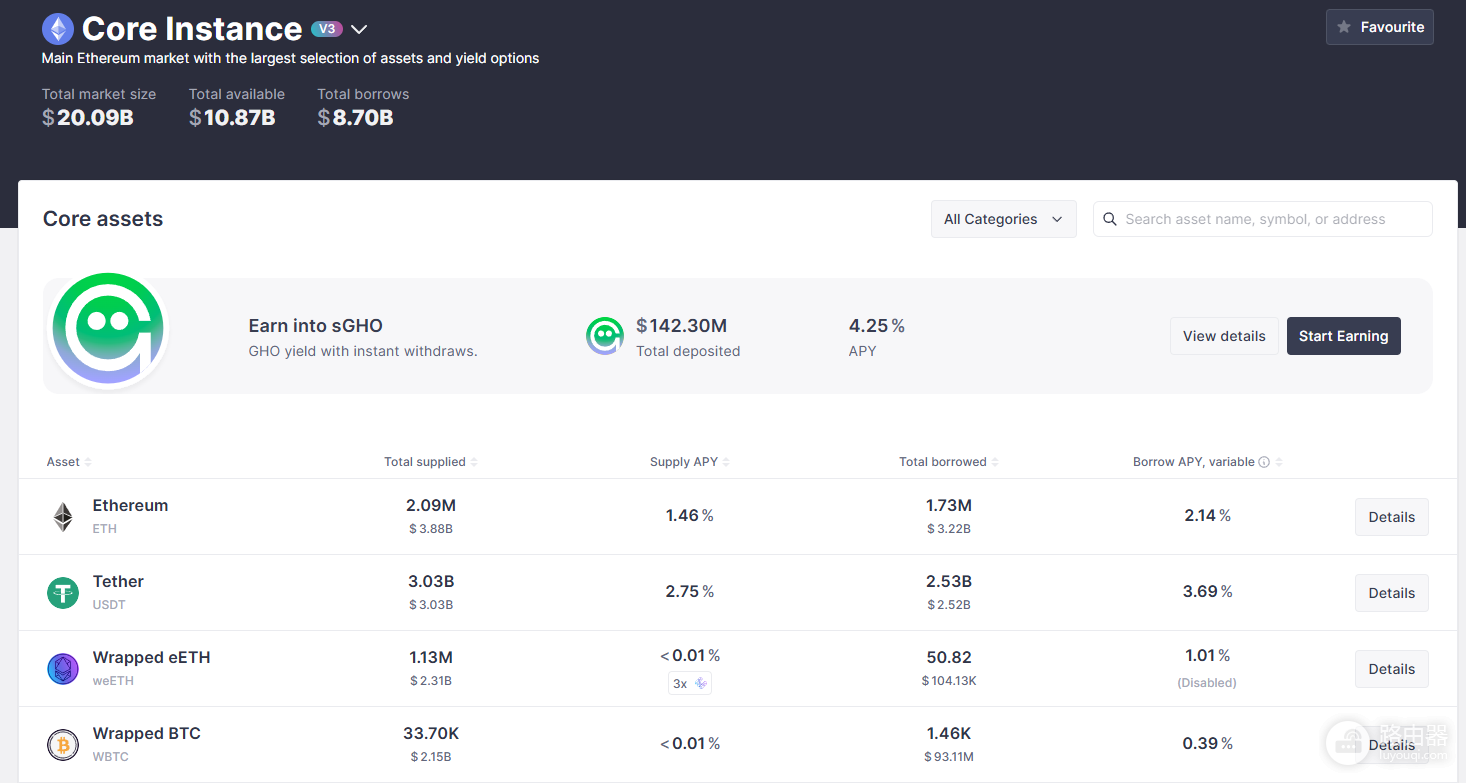Click the Core Instance title

click(192, 29)
